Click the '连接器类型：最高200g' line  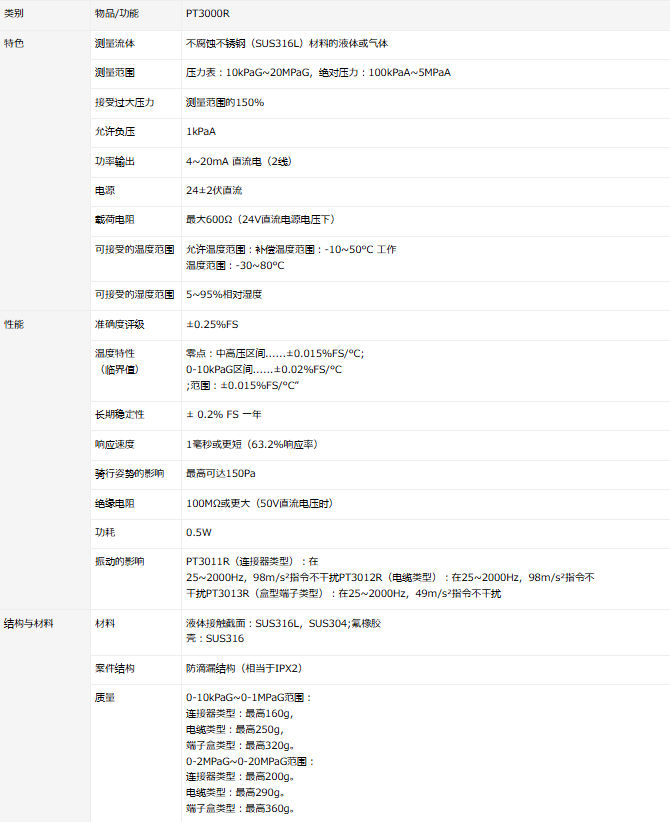point(240,776)
